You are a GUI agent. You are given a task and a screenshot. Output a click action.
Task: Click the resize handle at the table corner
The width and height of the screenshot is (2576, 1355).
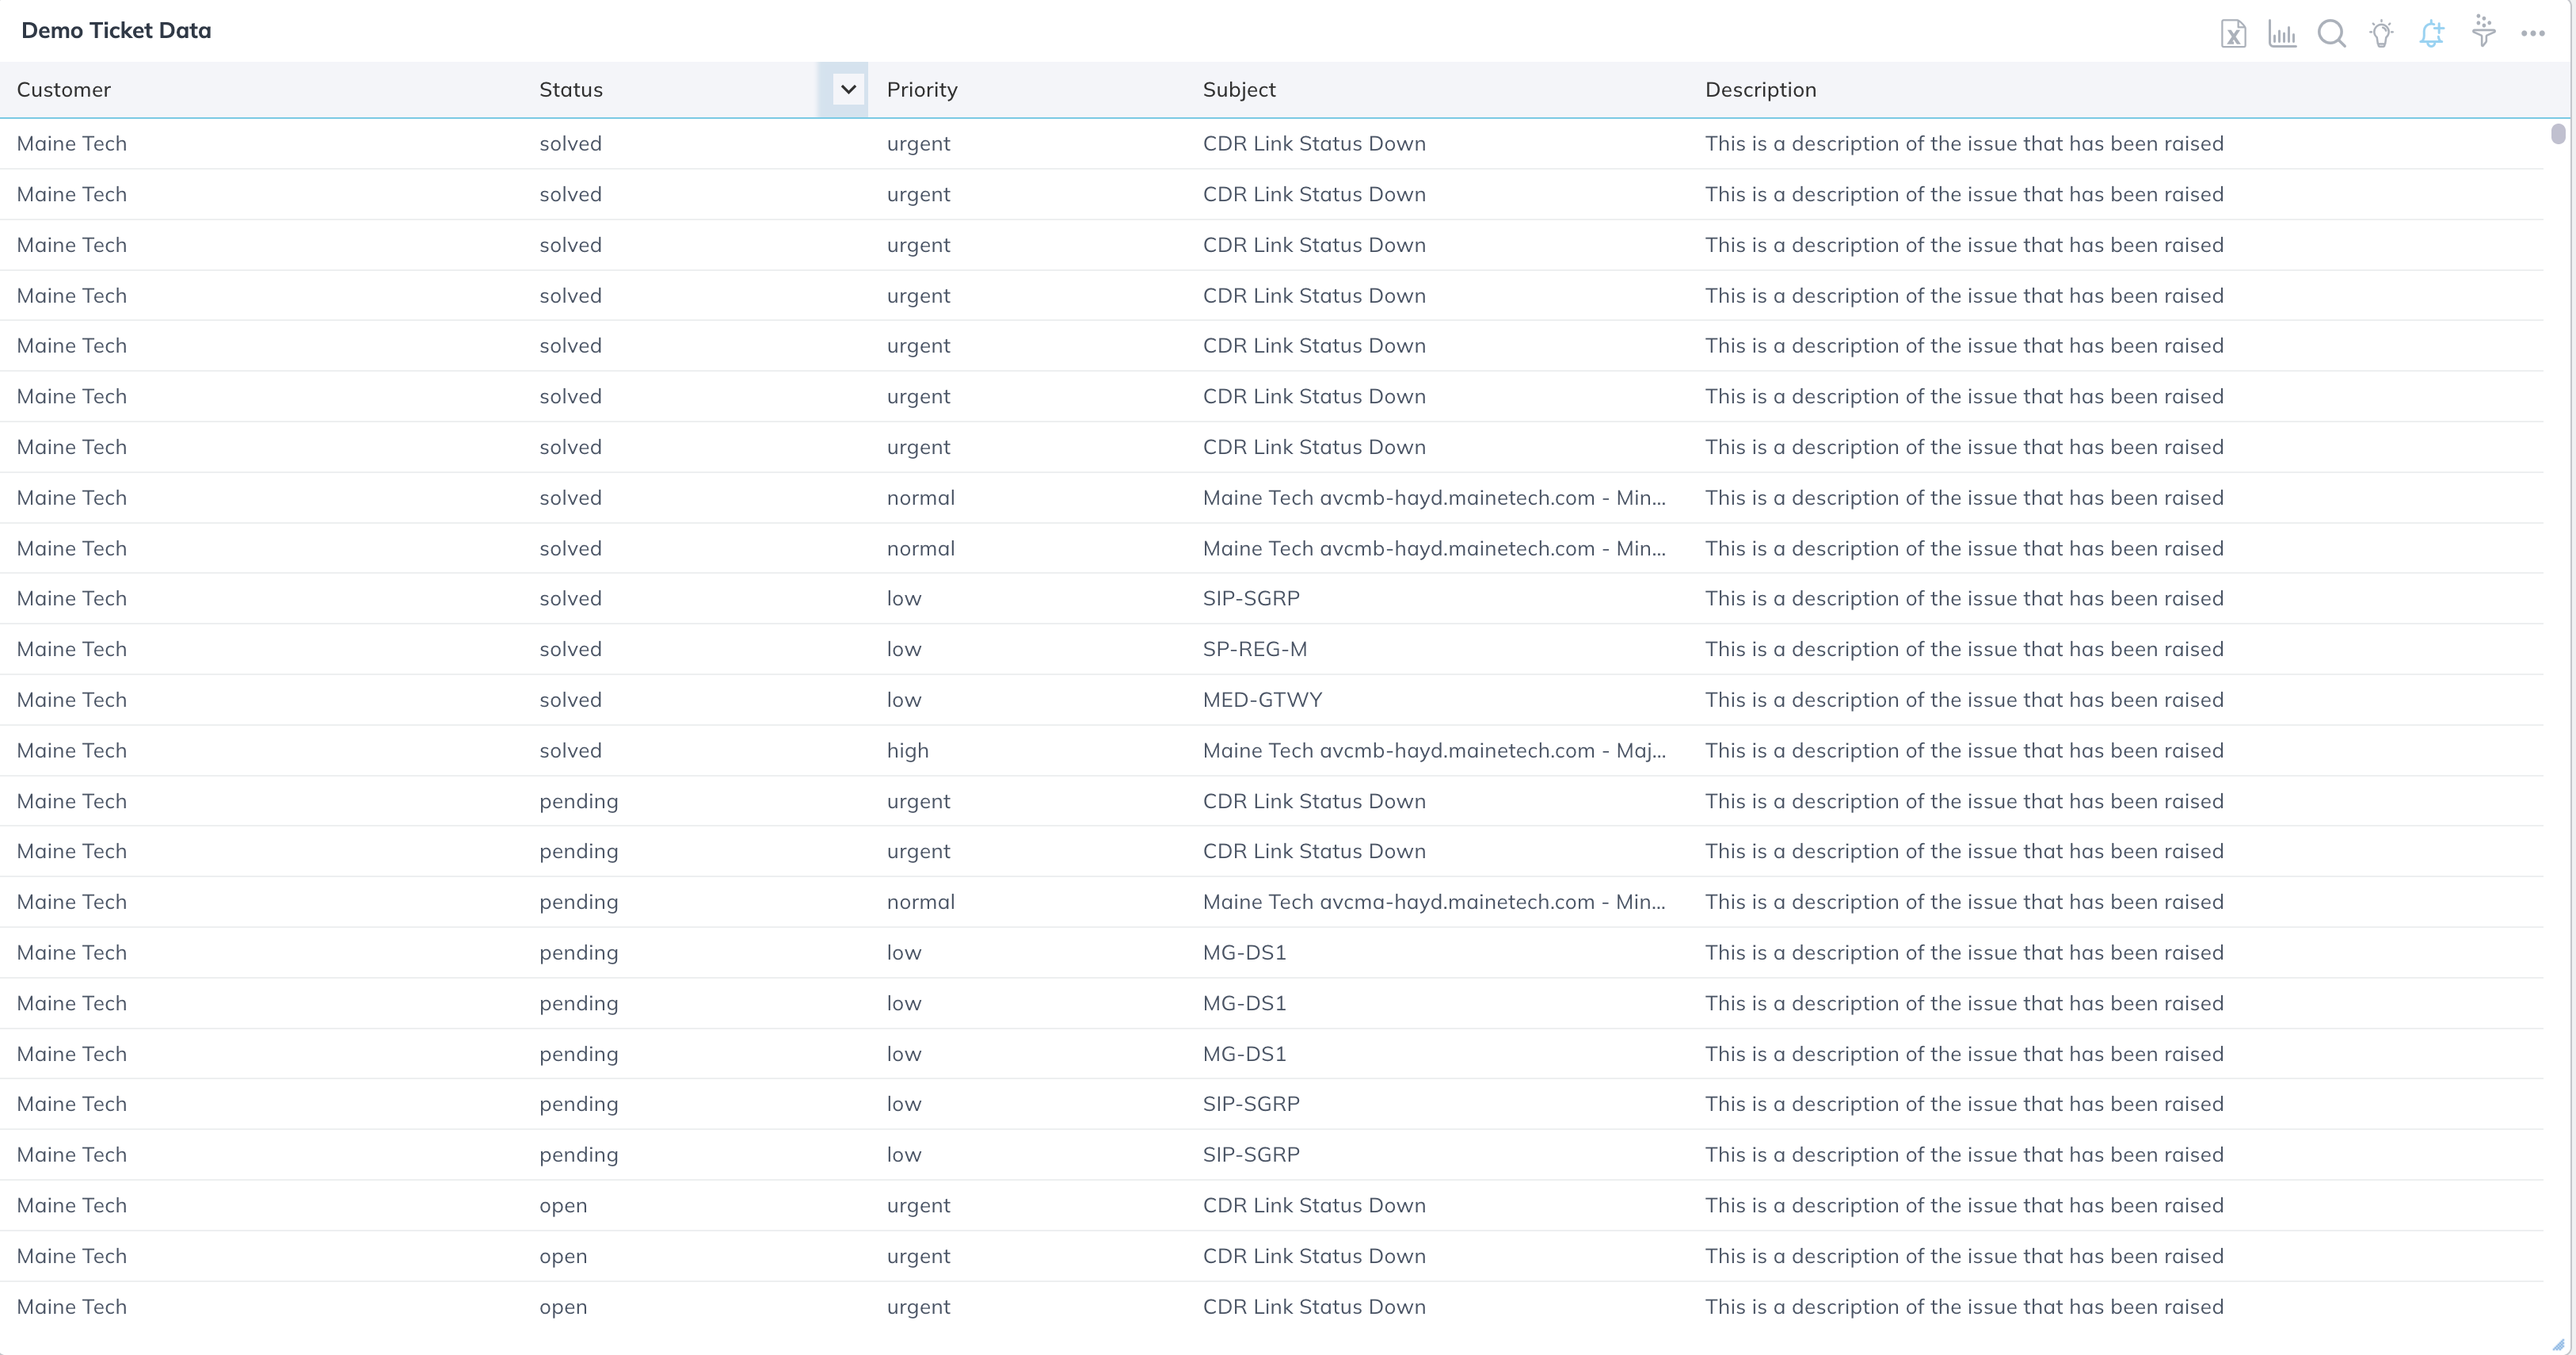[x=2558, y=1344]
